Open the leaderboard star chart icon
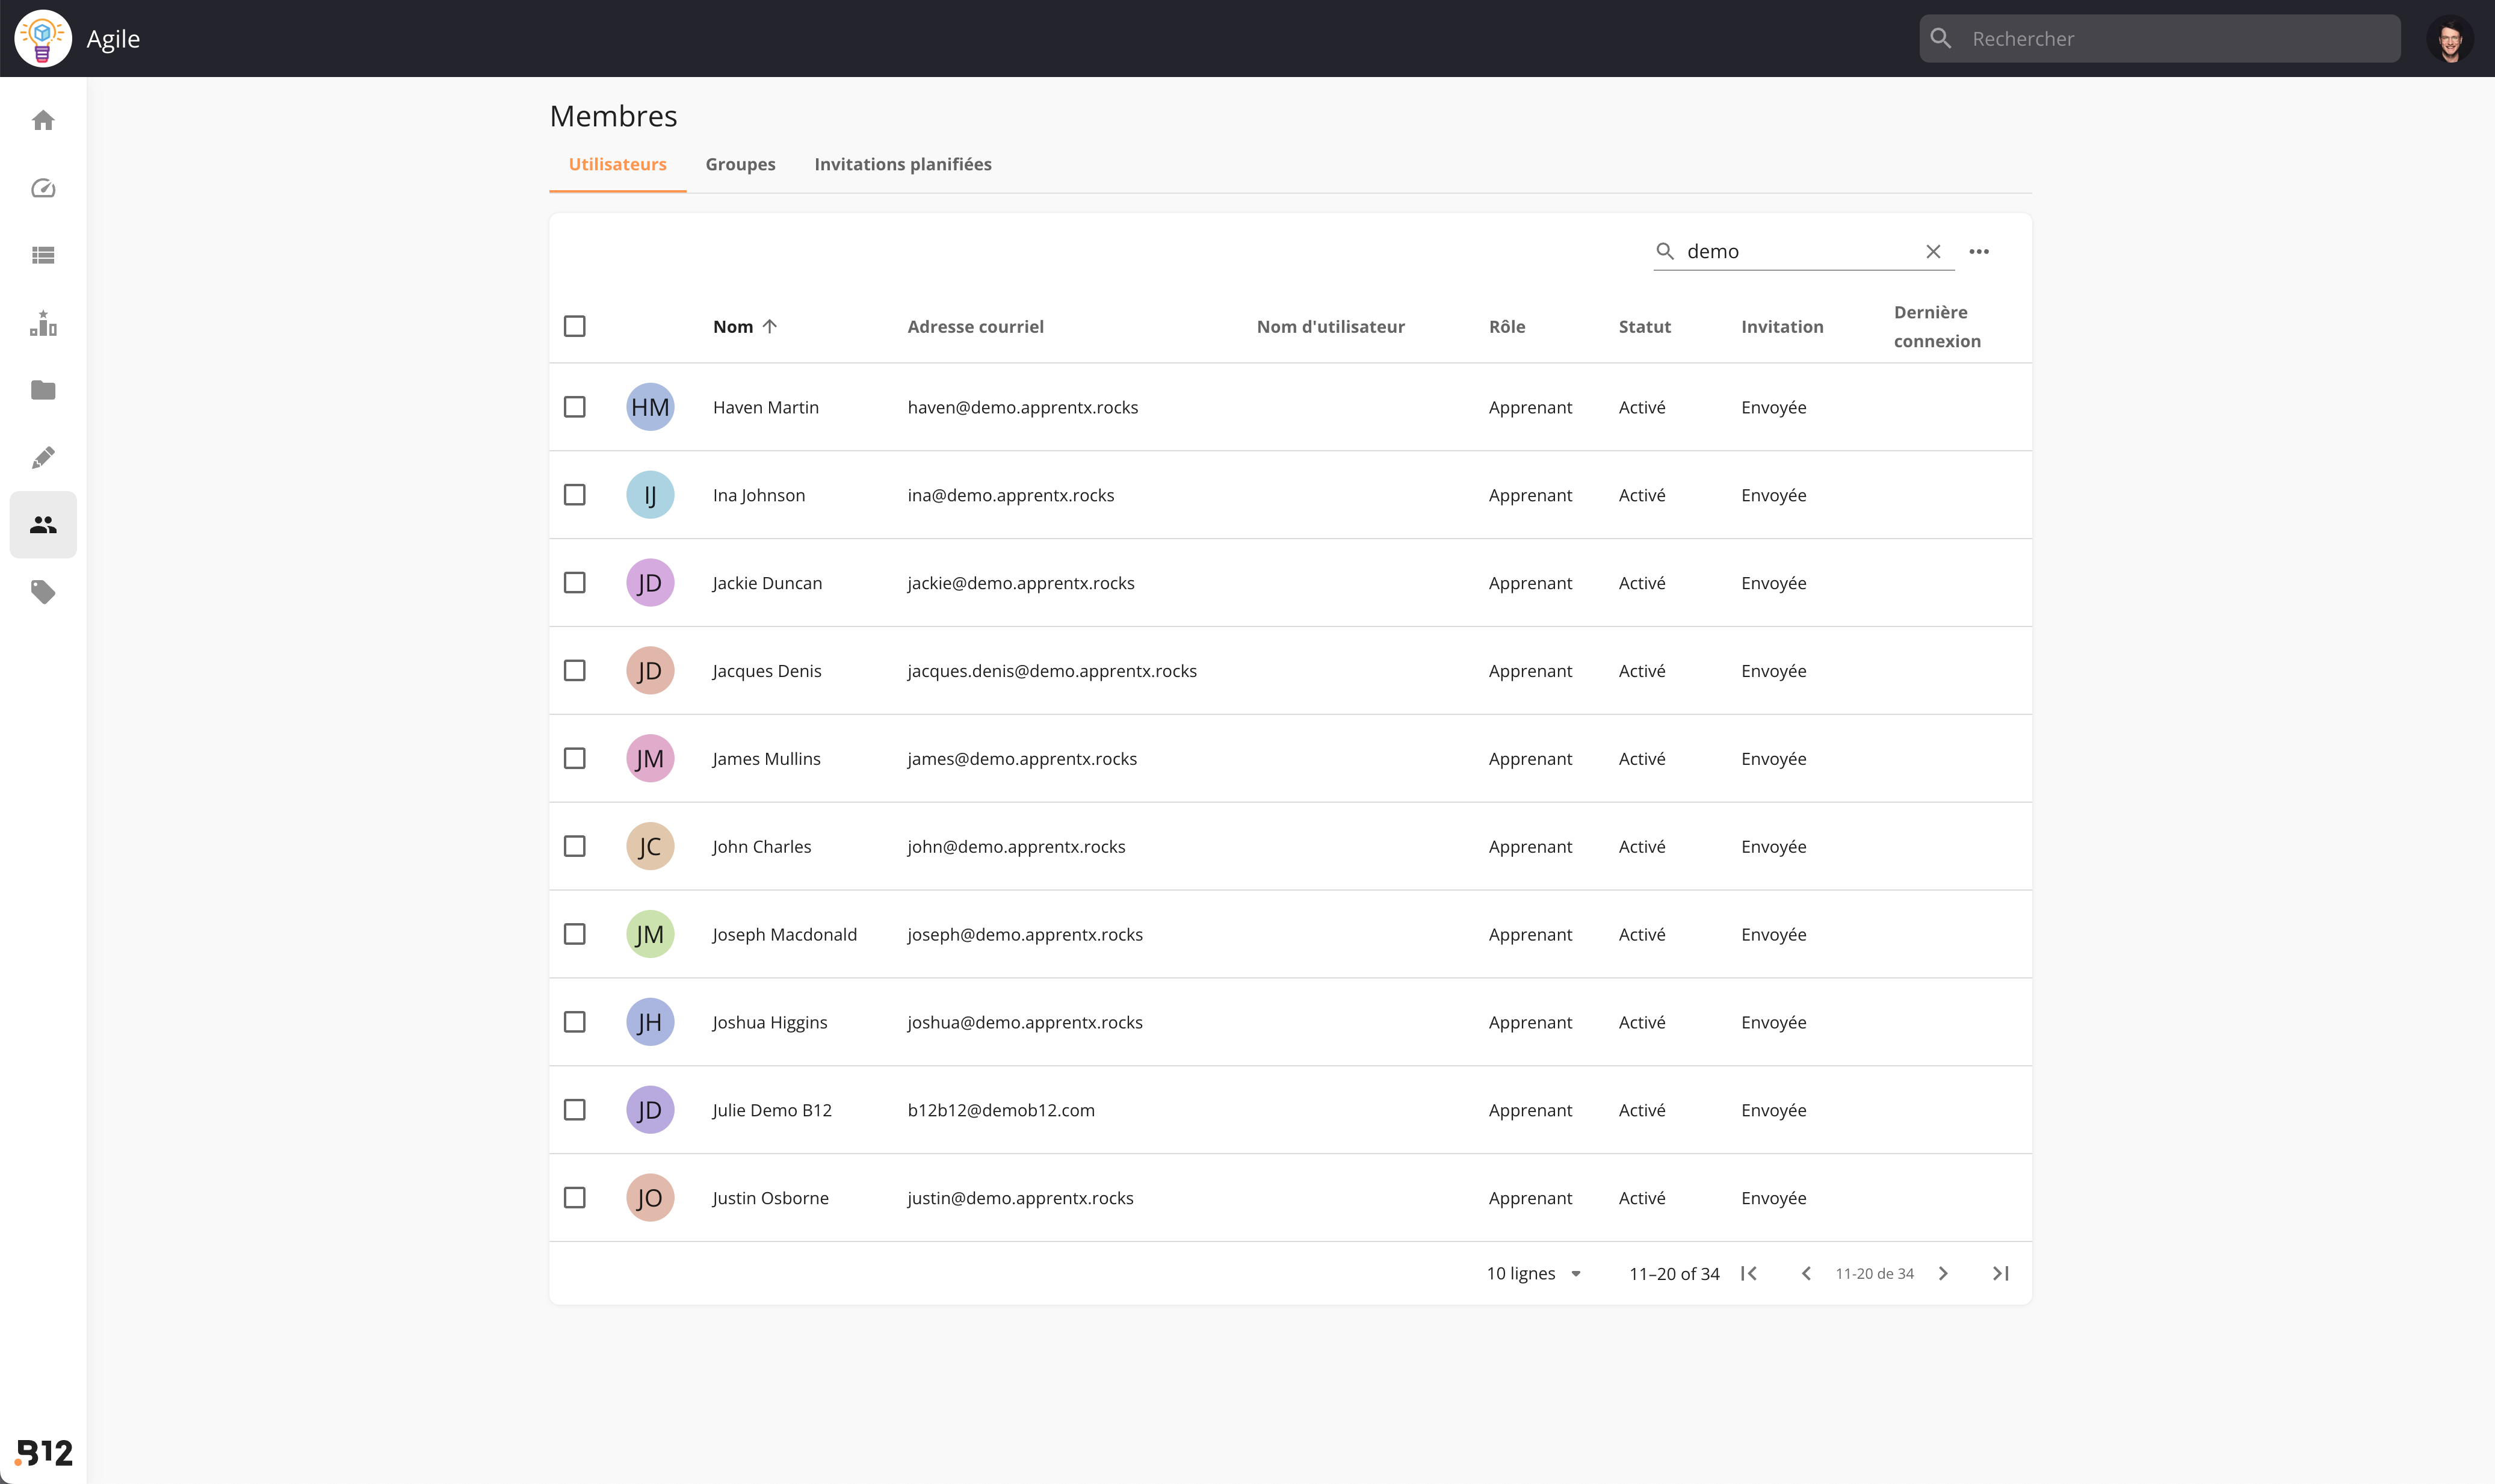The height and width of the screenshot is (1484, 2495). 43,322
